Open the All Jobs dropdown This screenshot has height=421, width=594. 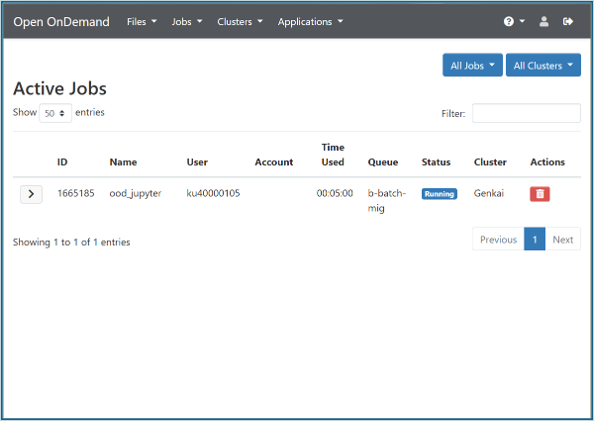tap(472, 65)
